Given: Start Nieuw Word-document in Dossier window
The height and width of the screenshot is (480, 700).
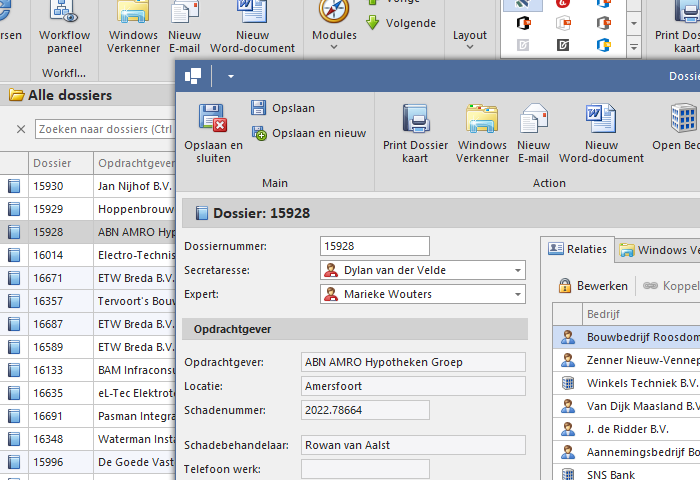Looking at the screenshot, I should [x=601, y=133].
